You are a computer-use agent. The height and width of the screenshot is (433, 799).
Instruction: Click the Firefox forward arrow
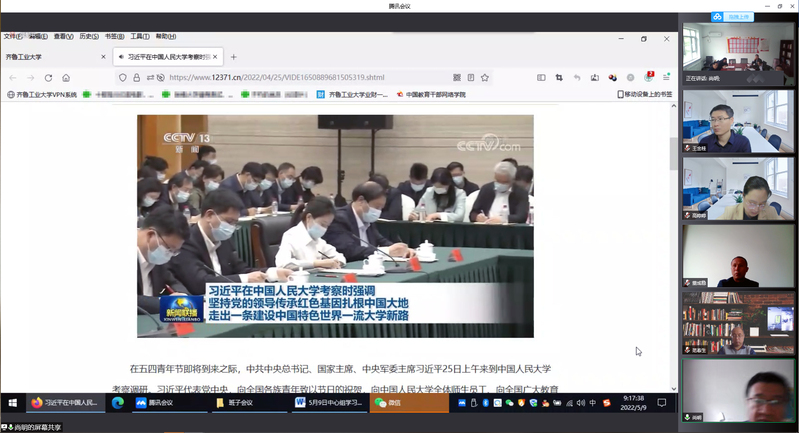coord(31,78)
